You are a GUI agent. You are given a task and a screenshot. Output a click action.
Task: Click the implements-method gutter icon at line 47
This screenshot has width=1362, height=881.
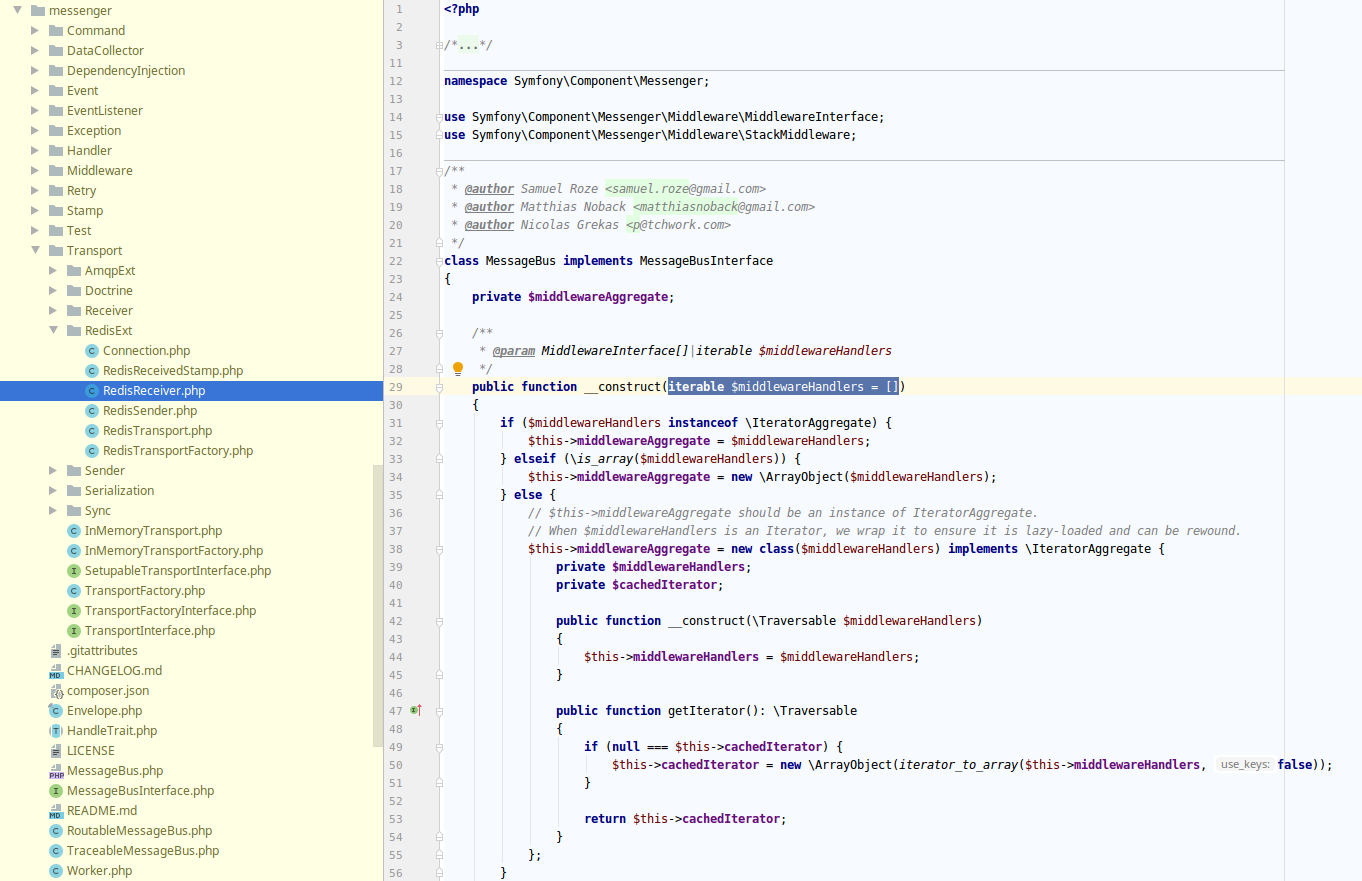416,710
